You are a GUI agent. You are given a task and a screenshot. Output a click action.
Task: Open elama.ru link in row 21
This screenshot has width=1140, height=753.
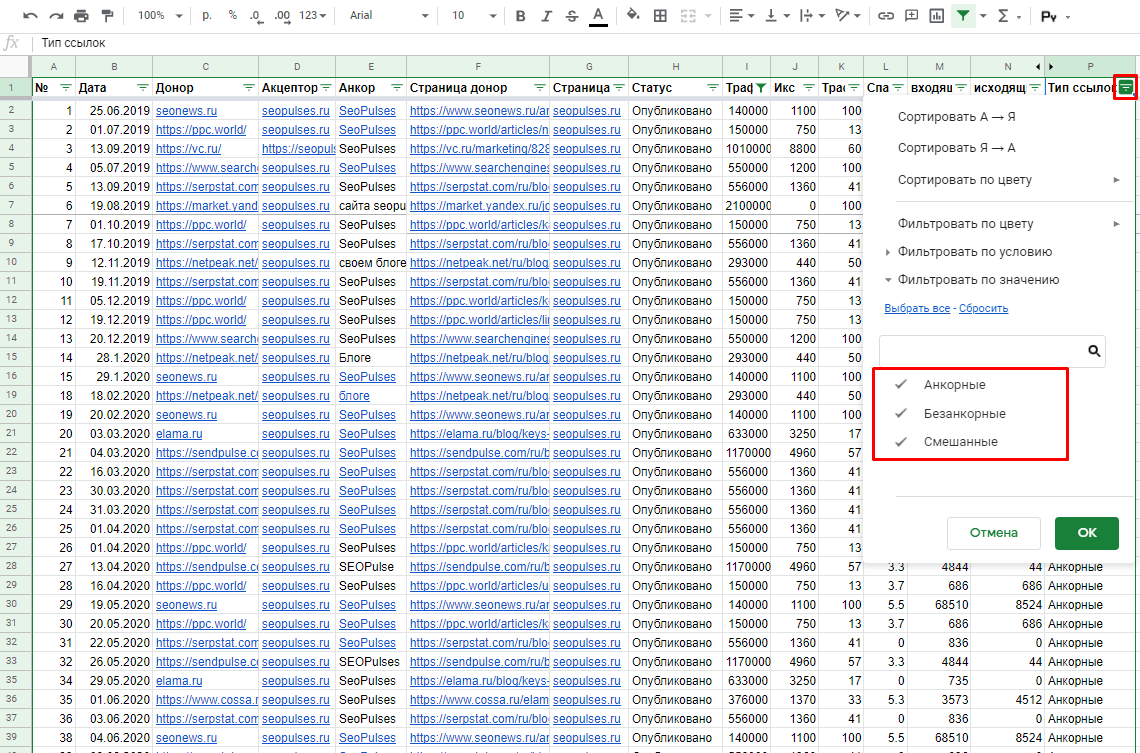point(179,434)
